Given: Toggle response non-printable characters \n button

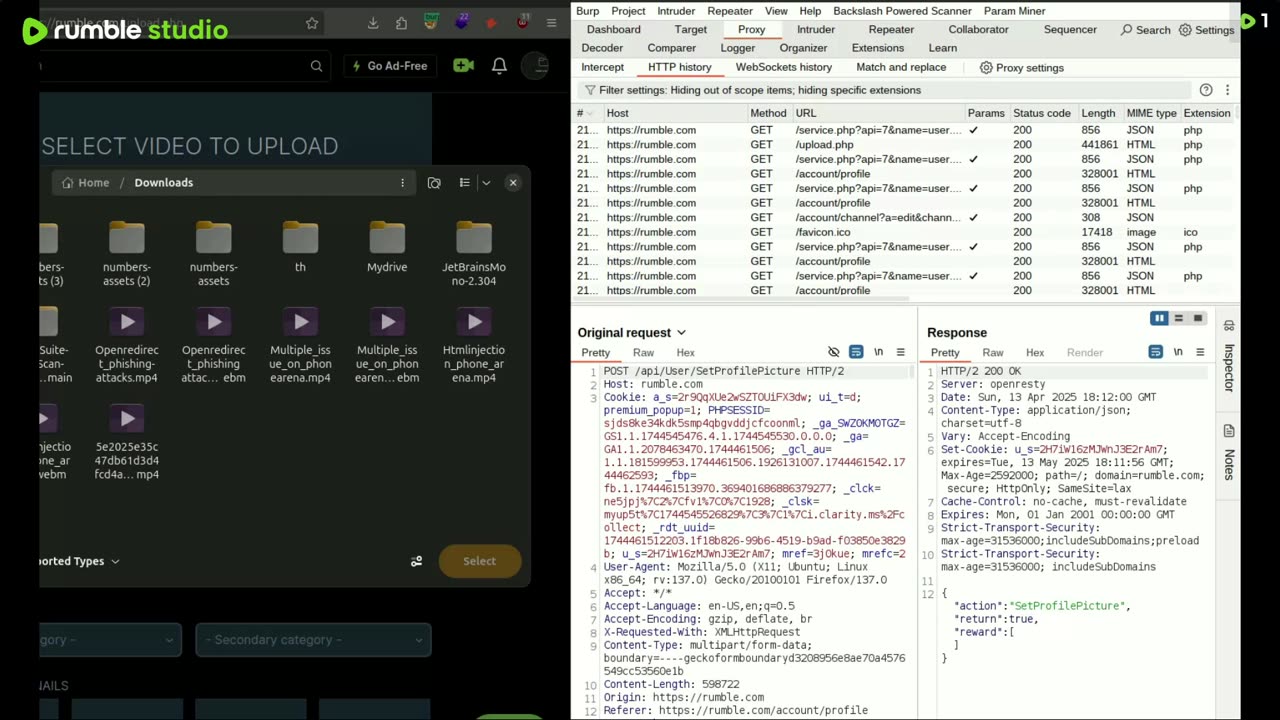Looking at the screenshot, I should tap(1178, 352).
